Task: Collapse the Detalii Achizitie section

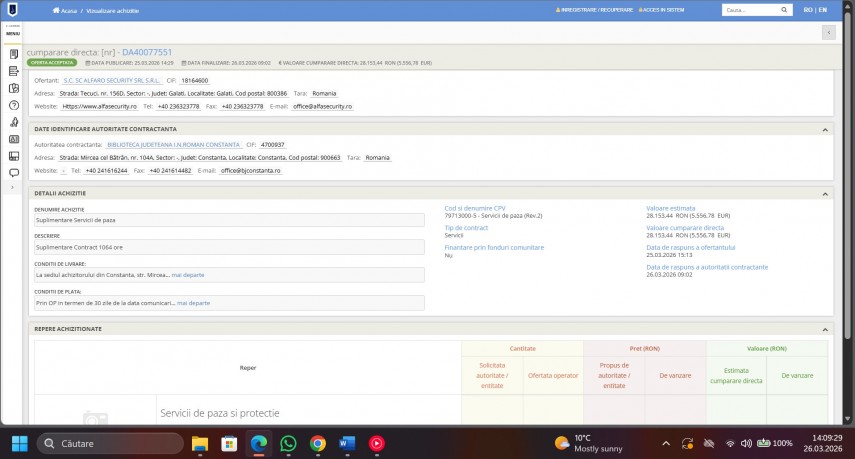Action: (x=825, y=191)
